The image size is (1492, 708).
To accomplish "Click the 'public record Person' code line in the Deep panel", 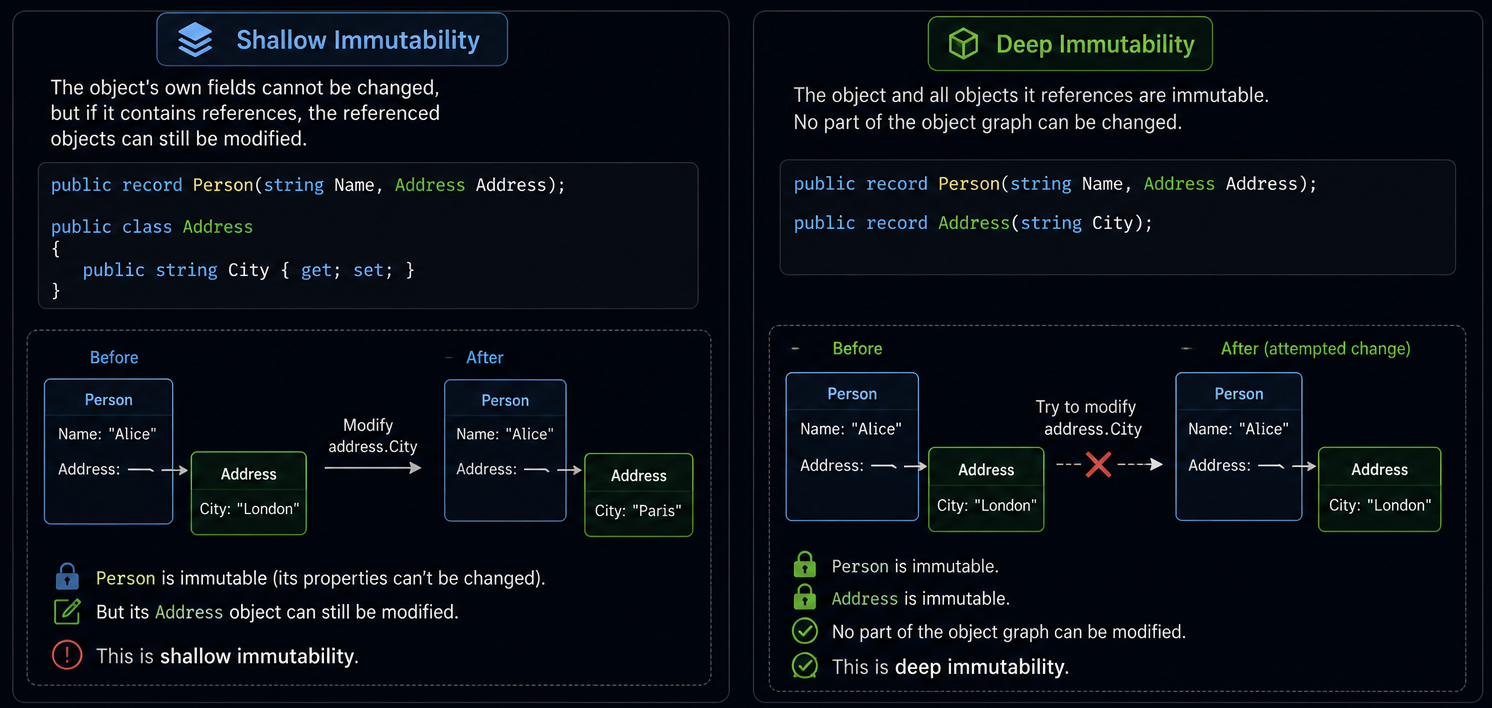I will [1056, 184].
